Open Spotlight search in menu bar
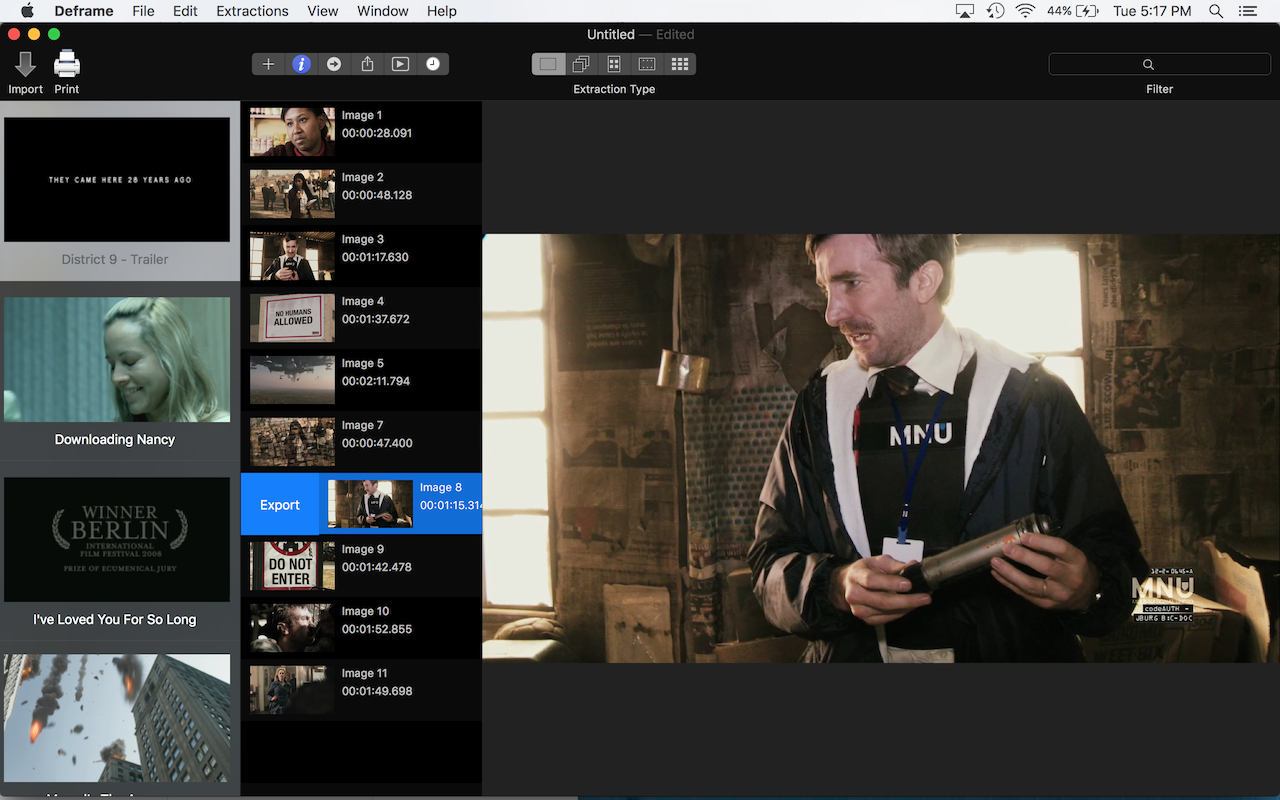 pyautogui.click(x=1216, y=11)
